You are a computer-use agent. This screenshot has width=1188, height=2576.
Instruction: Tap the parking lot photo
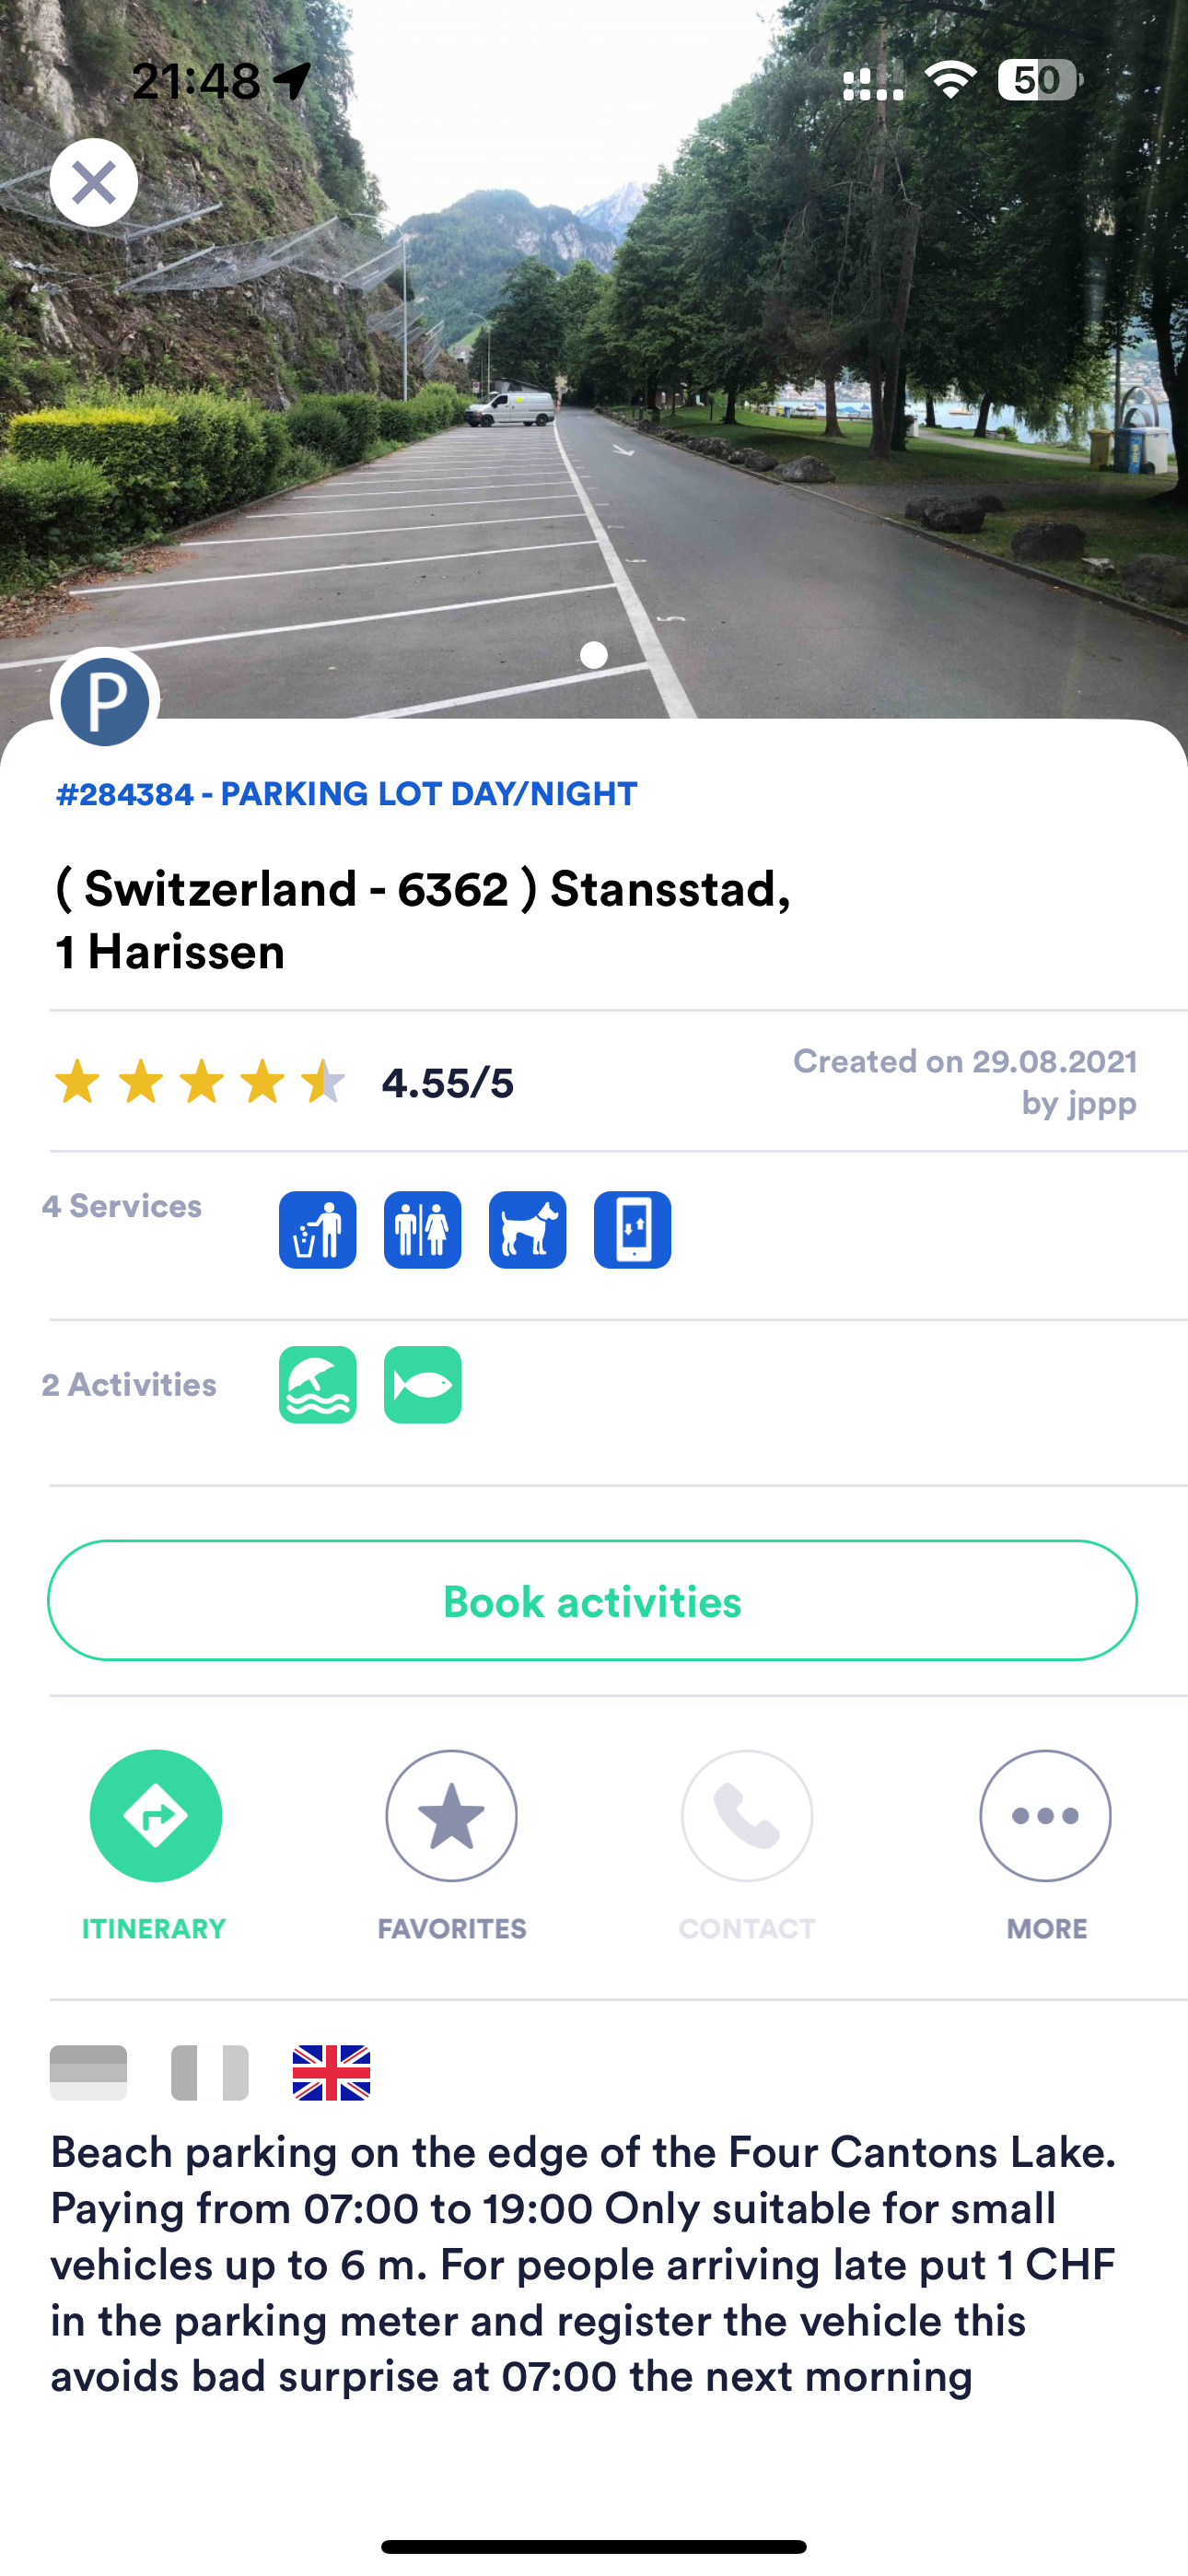(x=594, y=360)
